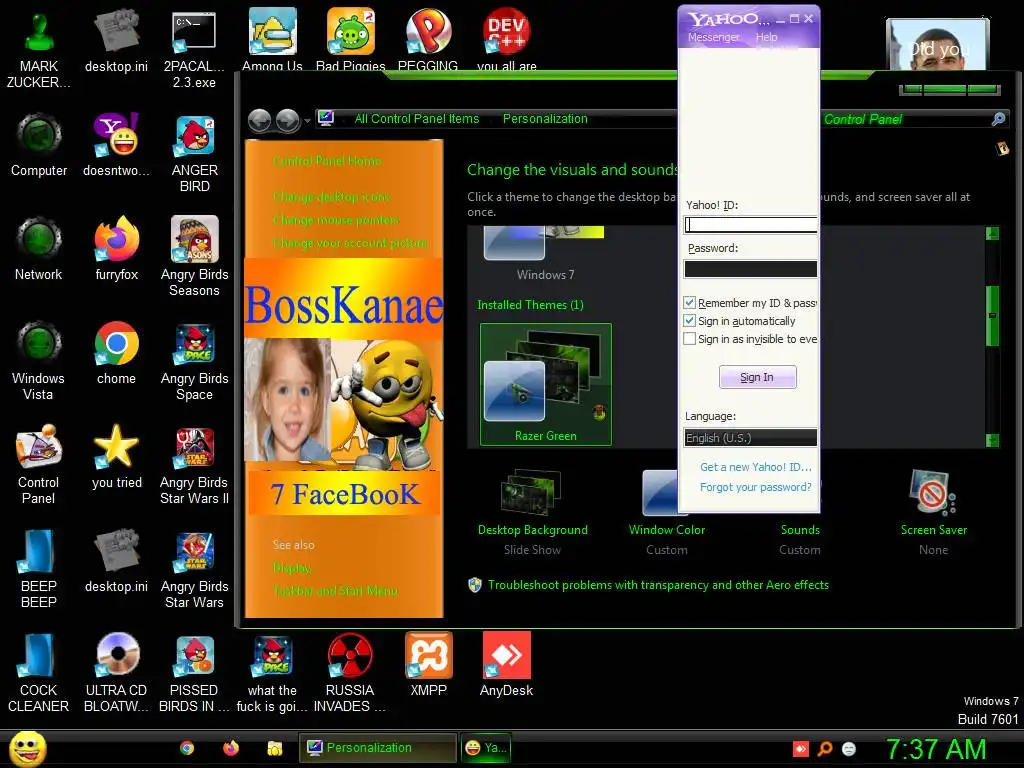Screen dimensions: 1024x768
Task: Follow 'Forgot your password?' link
Action: [756, 487]
